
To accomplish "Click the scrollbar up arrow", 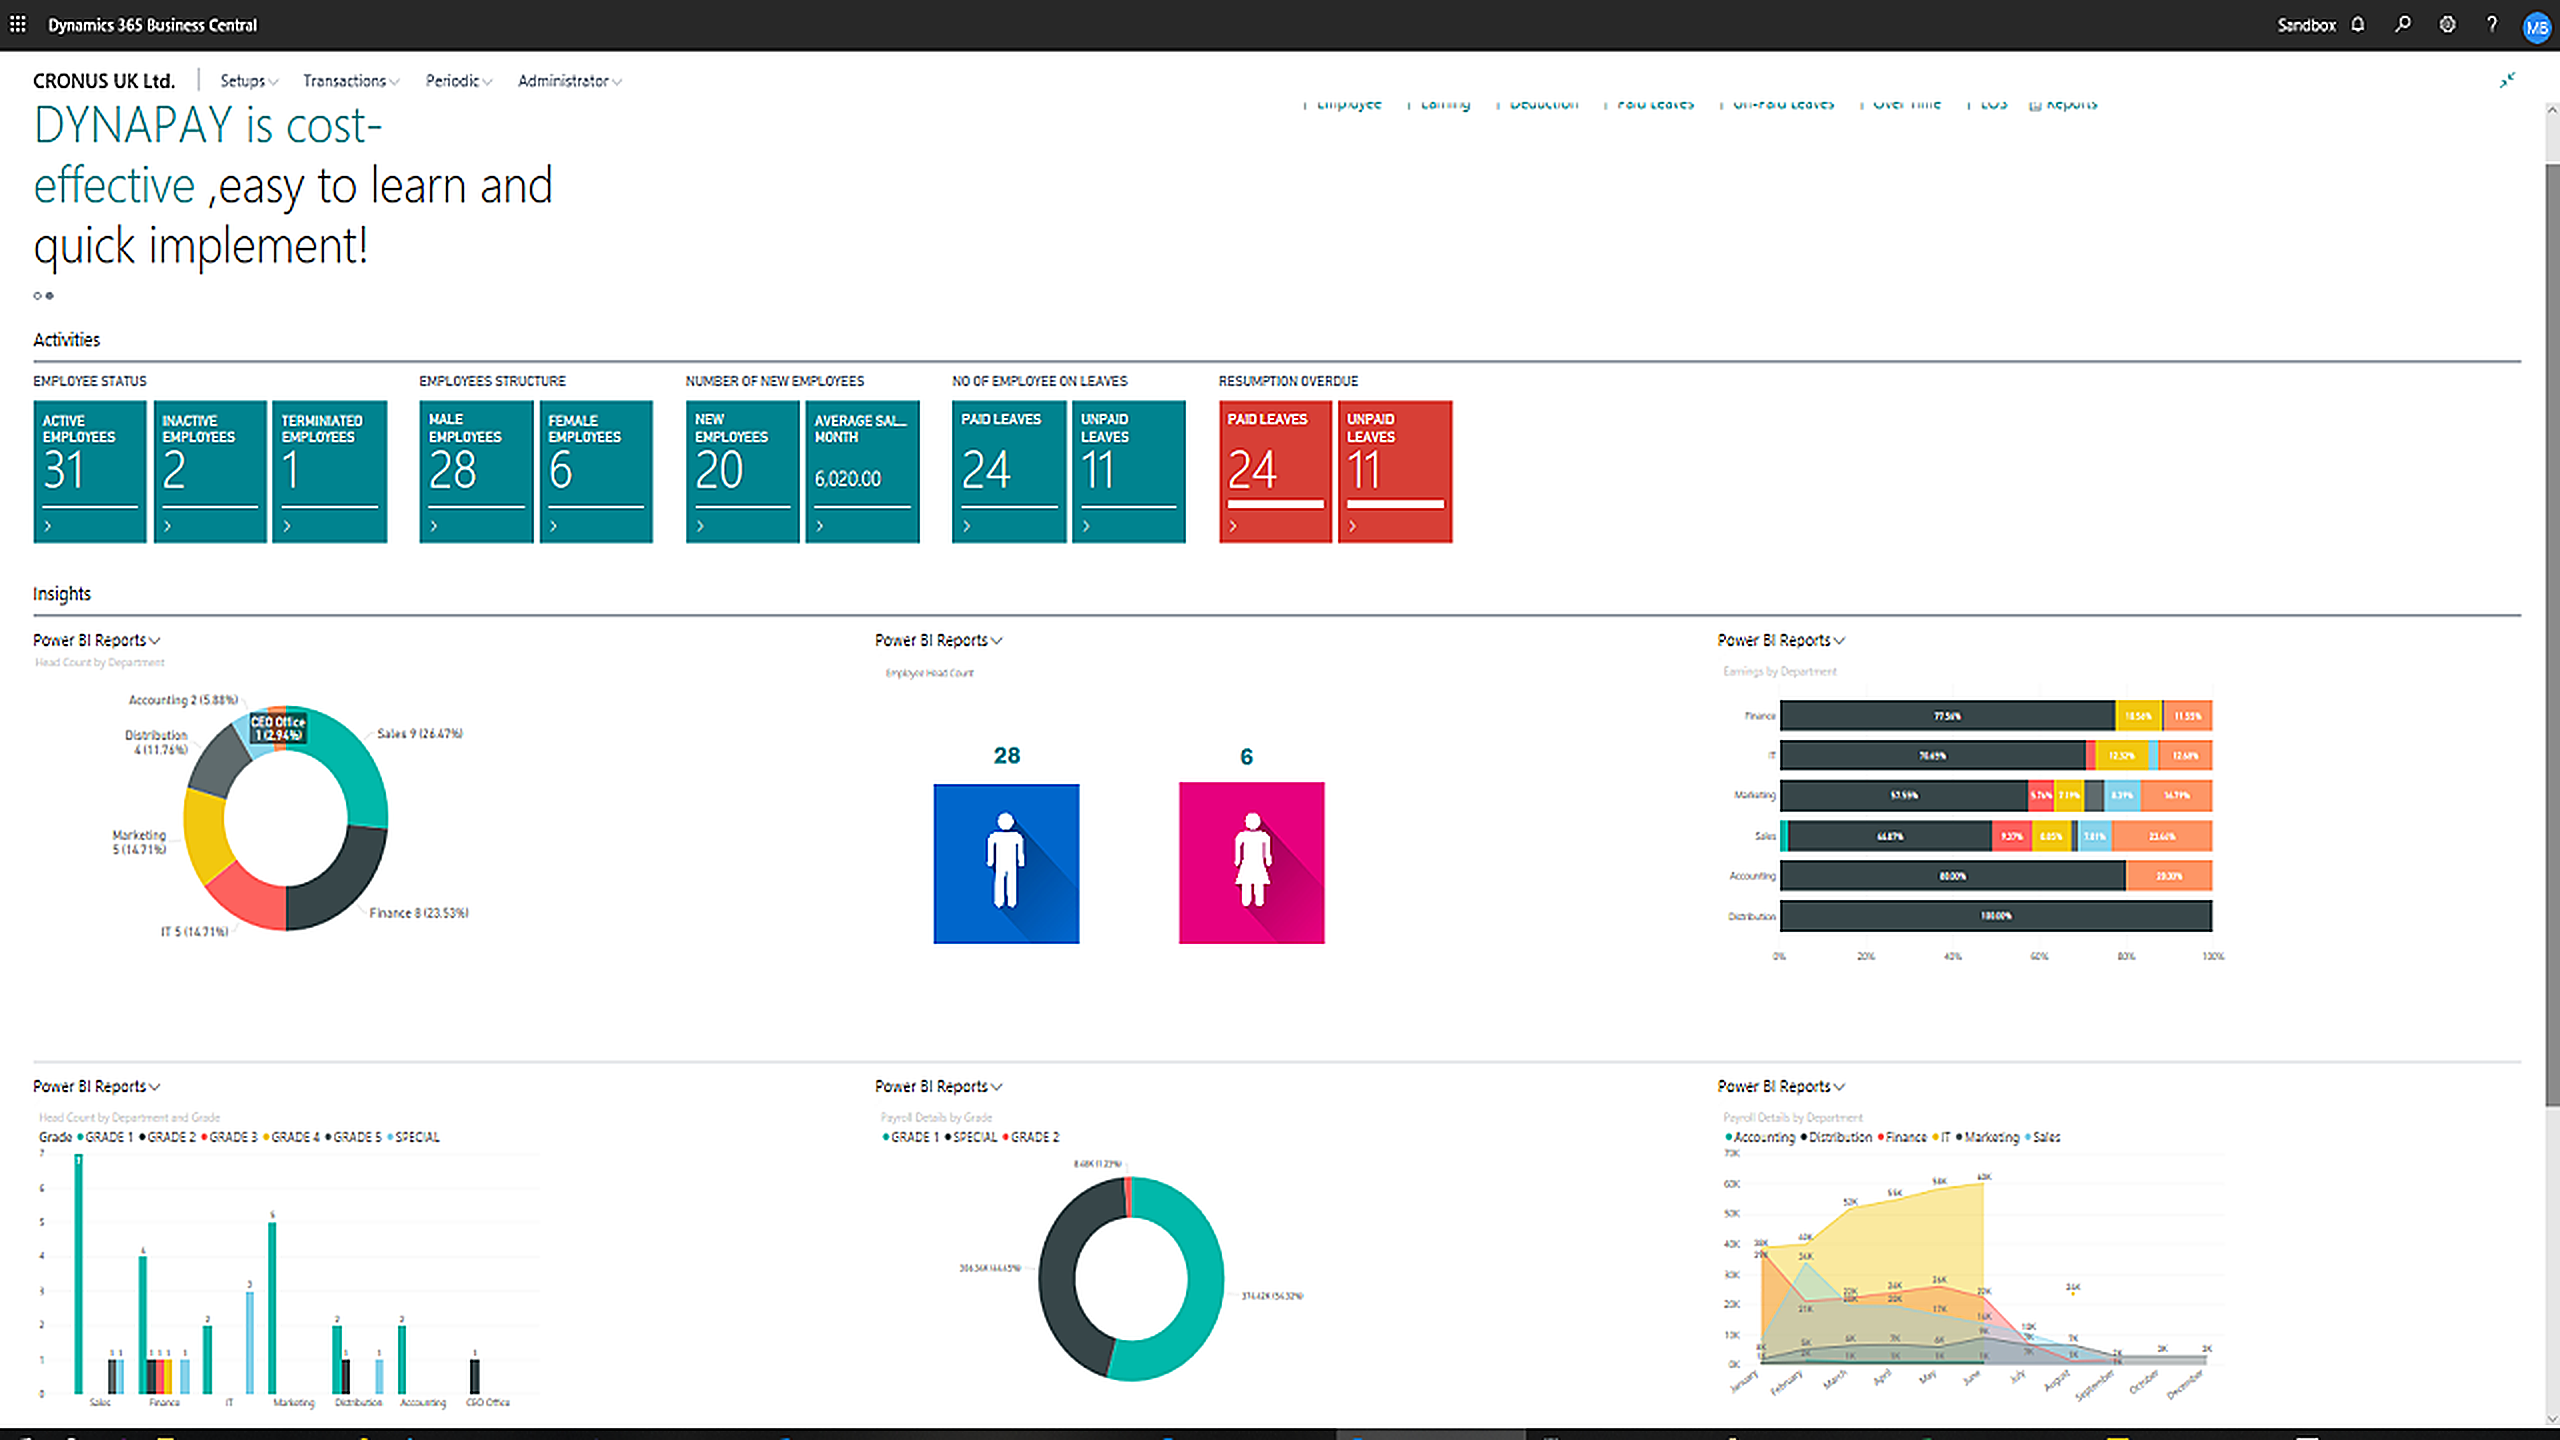I will click(2551, 109).
